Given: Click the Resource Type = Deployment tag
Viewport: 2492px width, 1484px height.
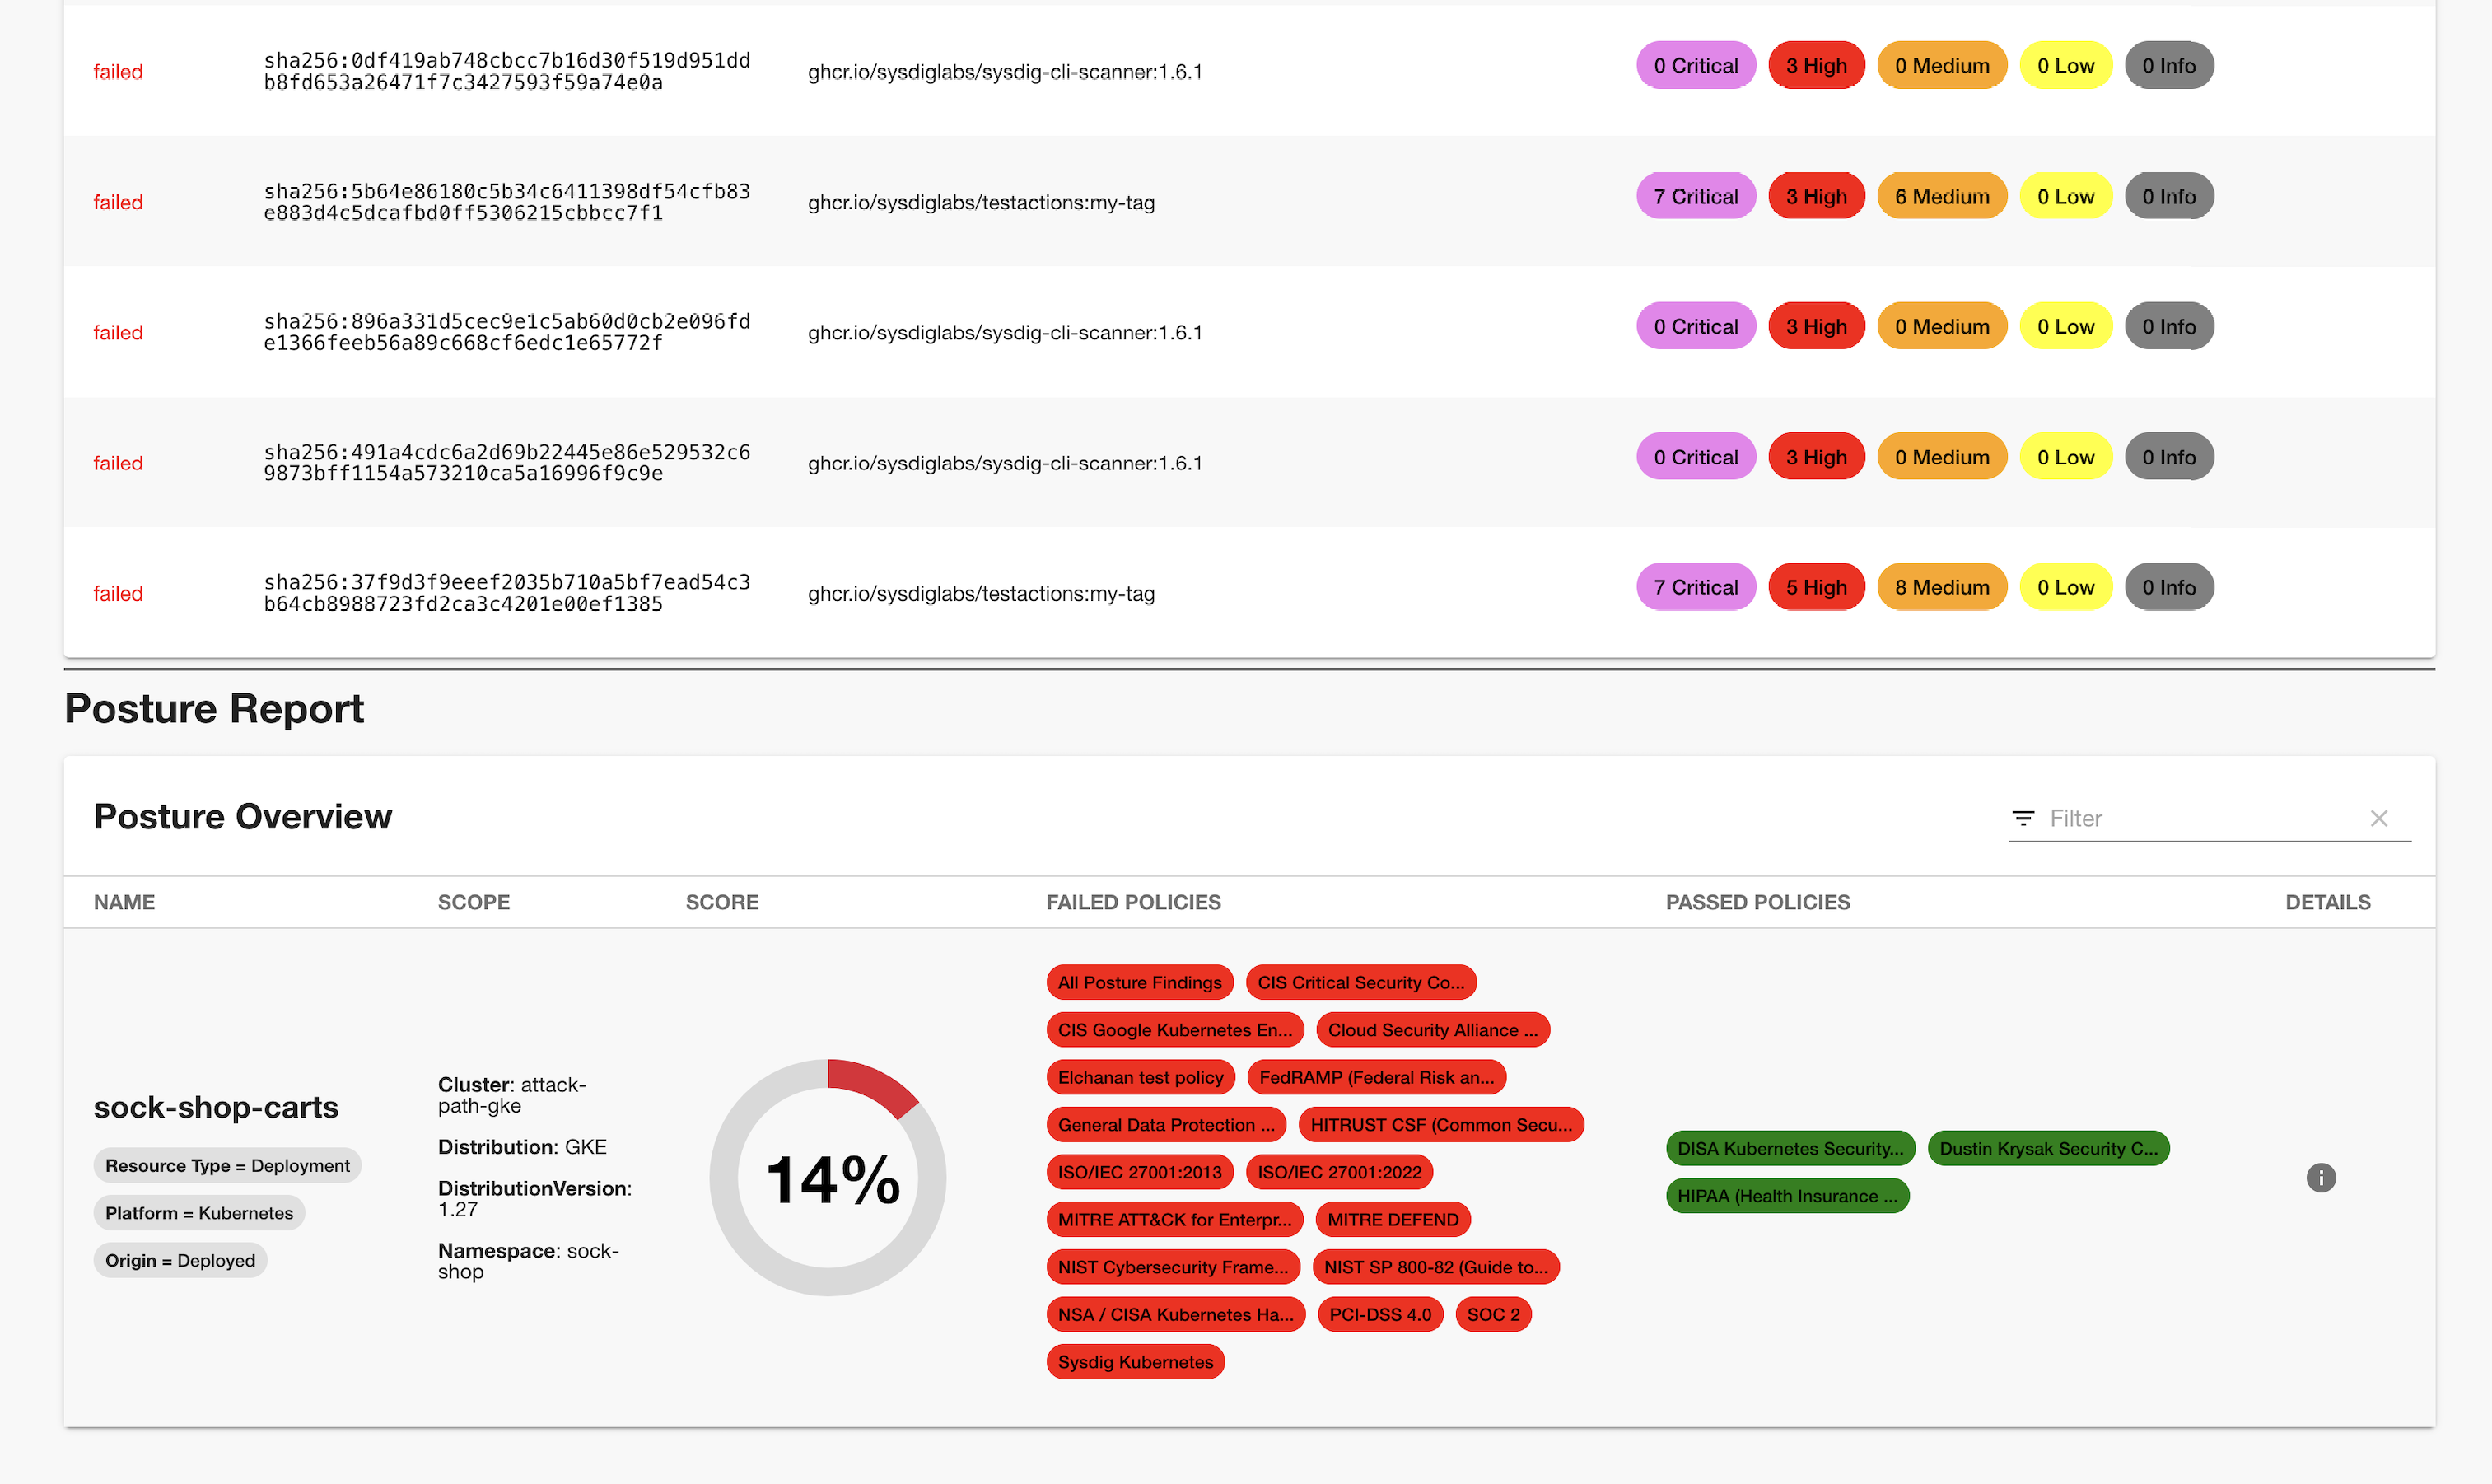Looking at the screenshot, I should point(227,1165).
